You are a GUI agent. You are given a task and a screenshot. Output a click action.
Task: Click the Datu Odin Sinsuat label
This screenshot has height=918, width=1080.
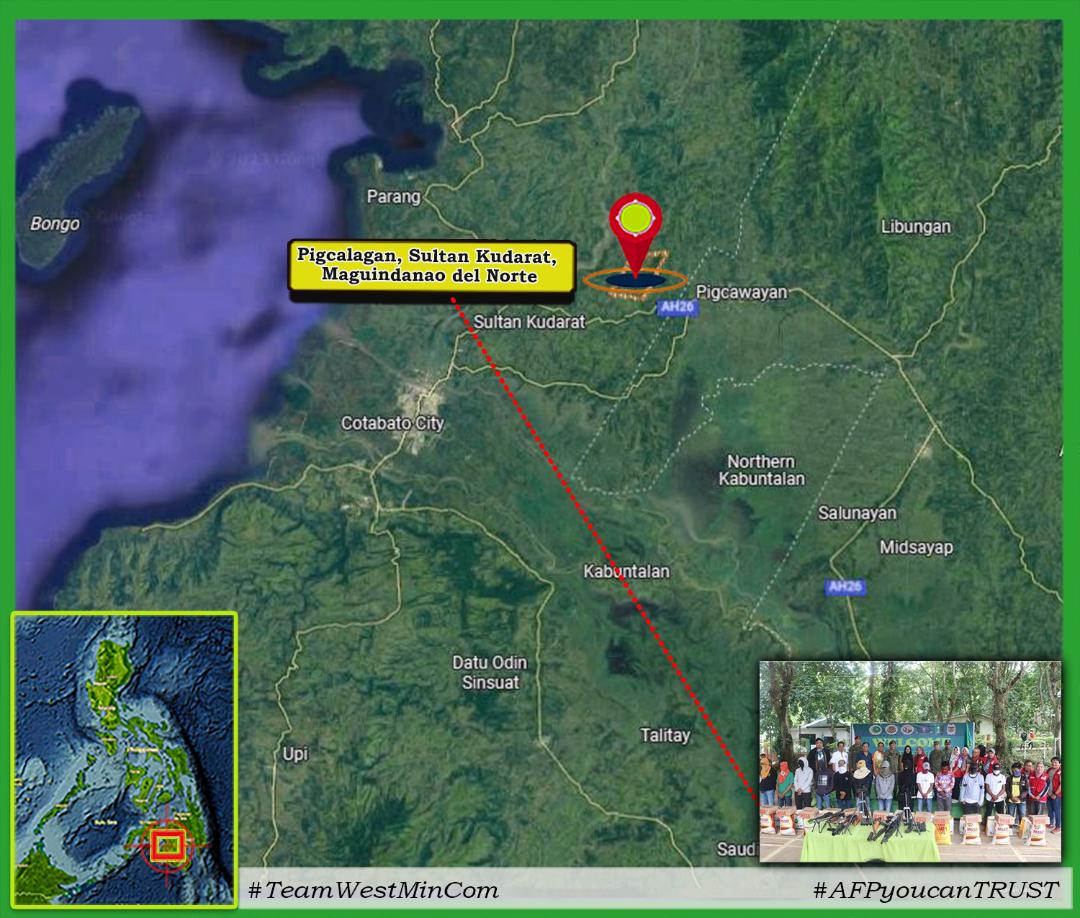[x=489, y=673]
